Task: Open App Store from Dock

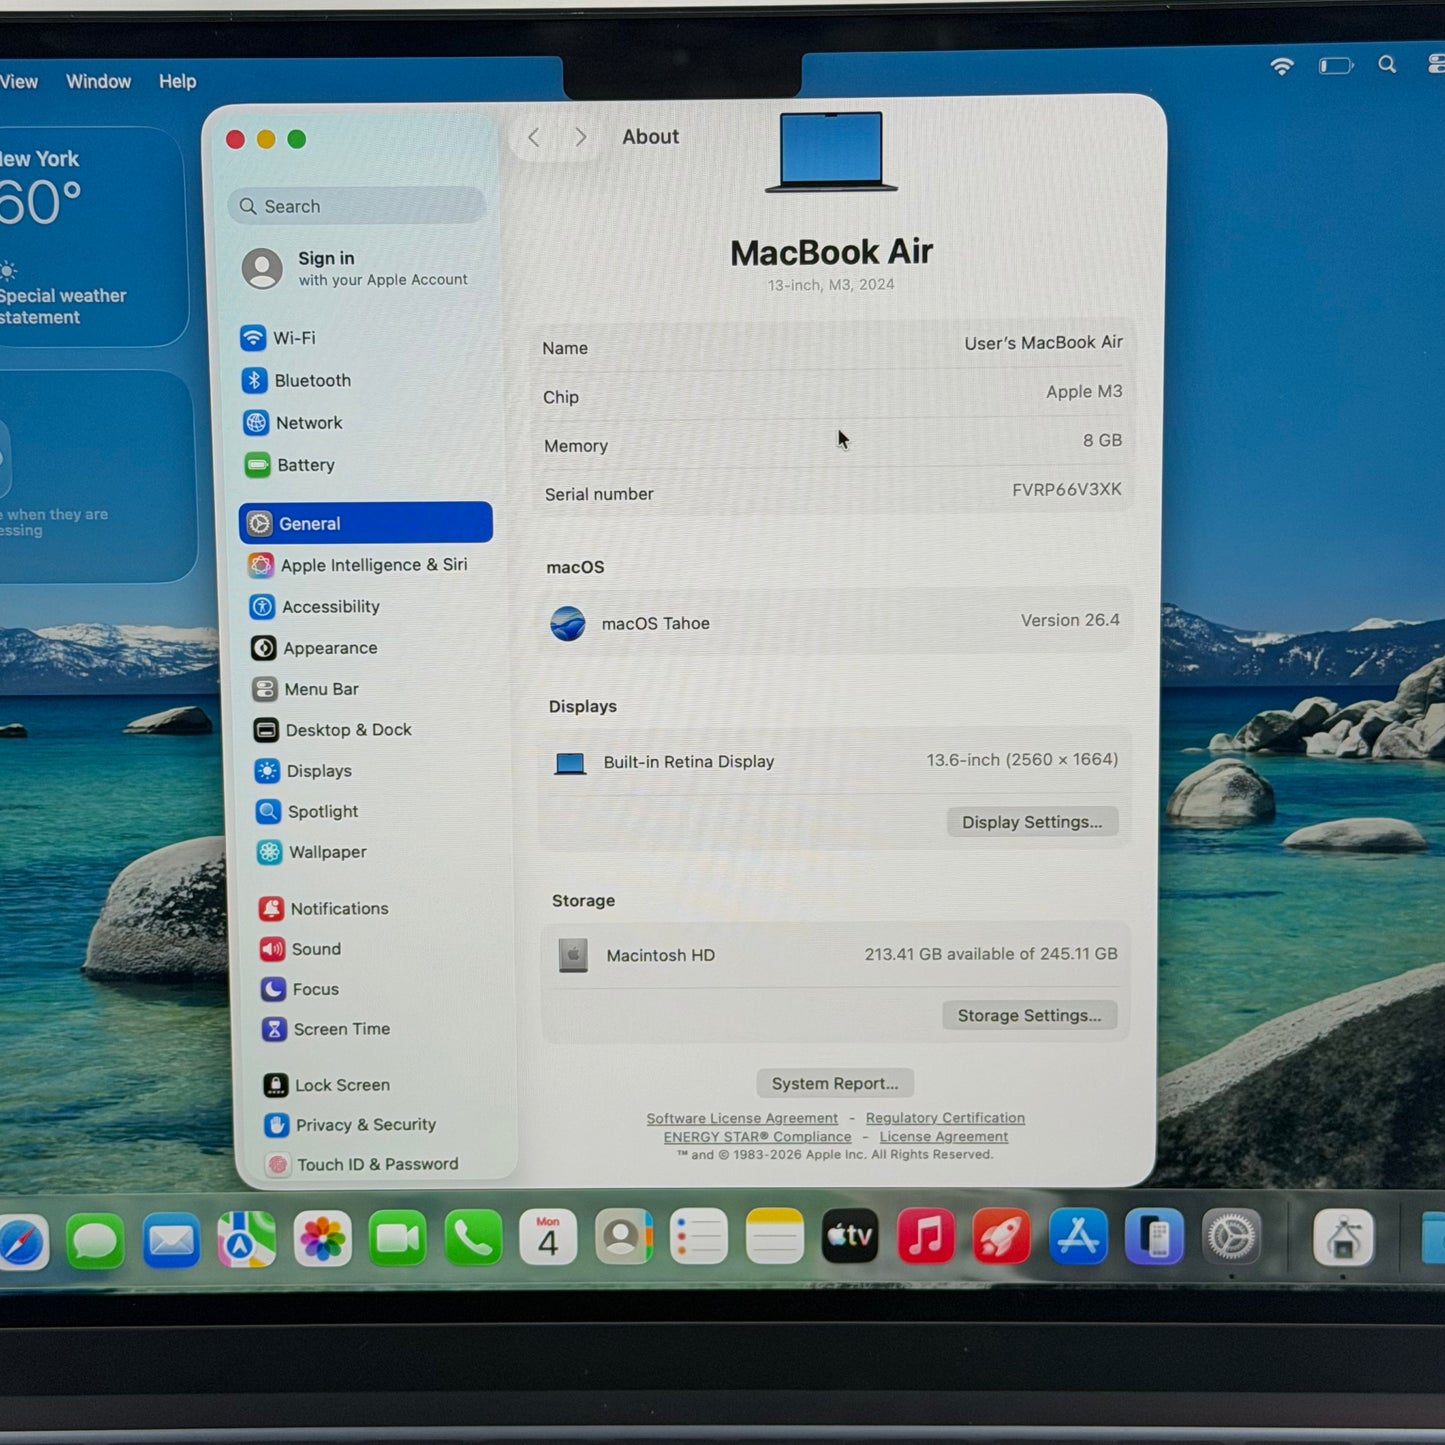Action: 1078,1236
